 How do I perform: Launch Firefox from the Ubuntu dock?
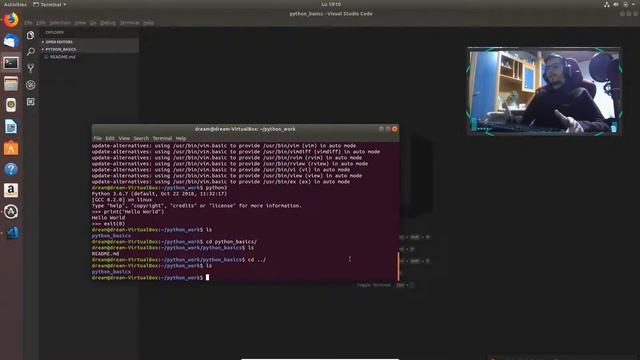point(11,20)
